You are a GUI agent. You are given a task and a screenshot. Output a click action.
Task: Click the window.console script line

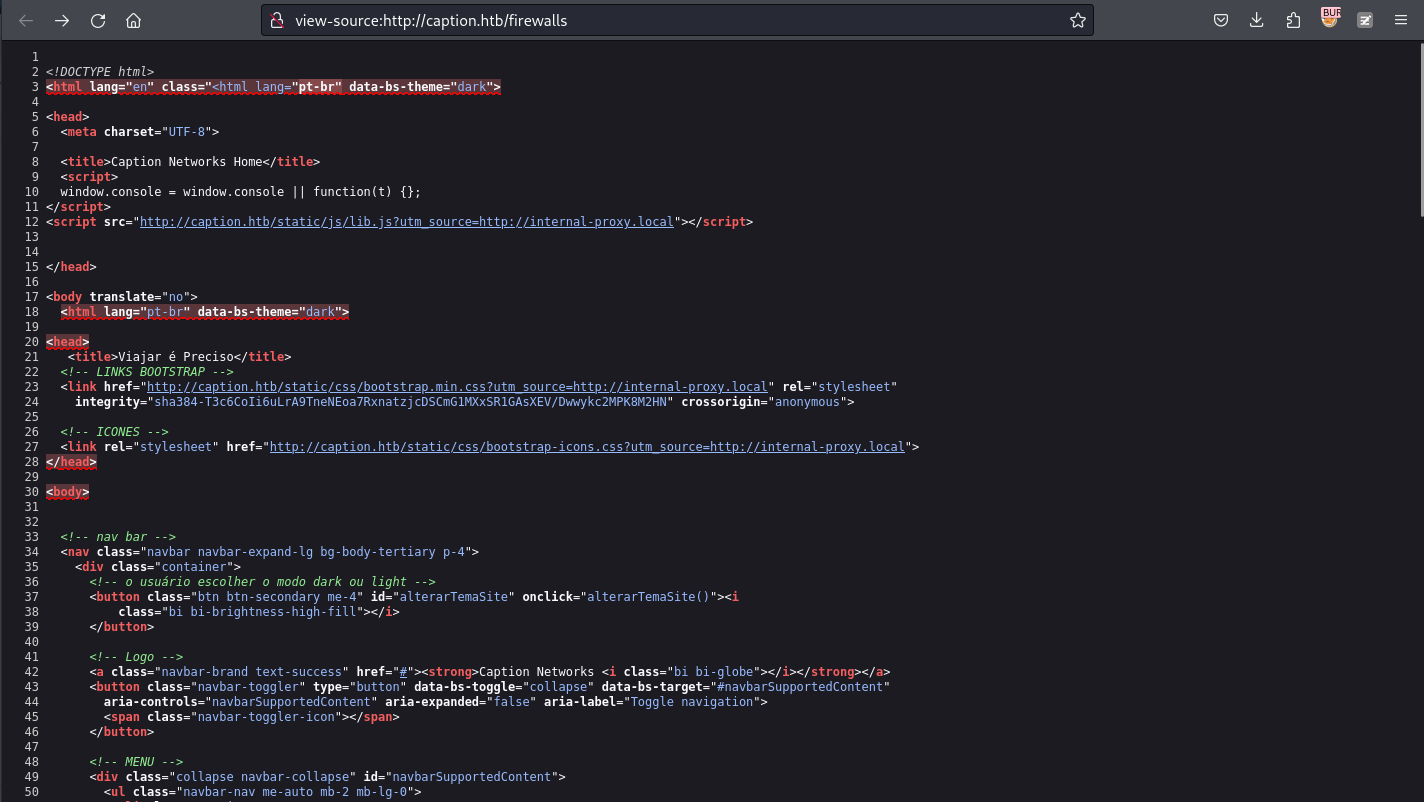click(240, 192)
